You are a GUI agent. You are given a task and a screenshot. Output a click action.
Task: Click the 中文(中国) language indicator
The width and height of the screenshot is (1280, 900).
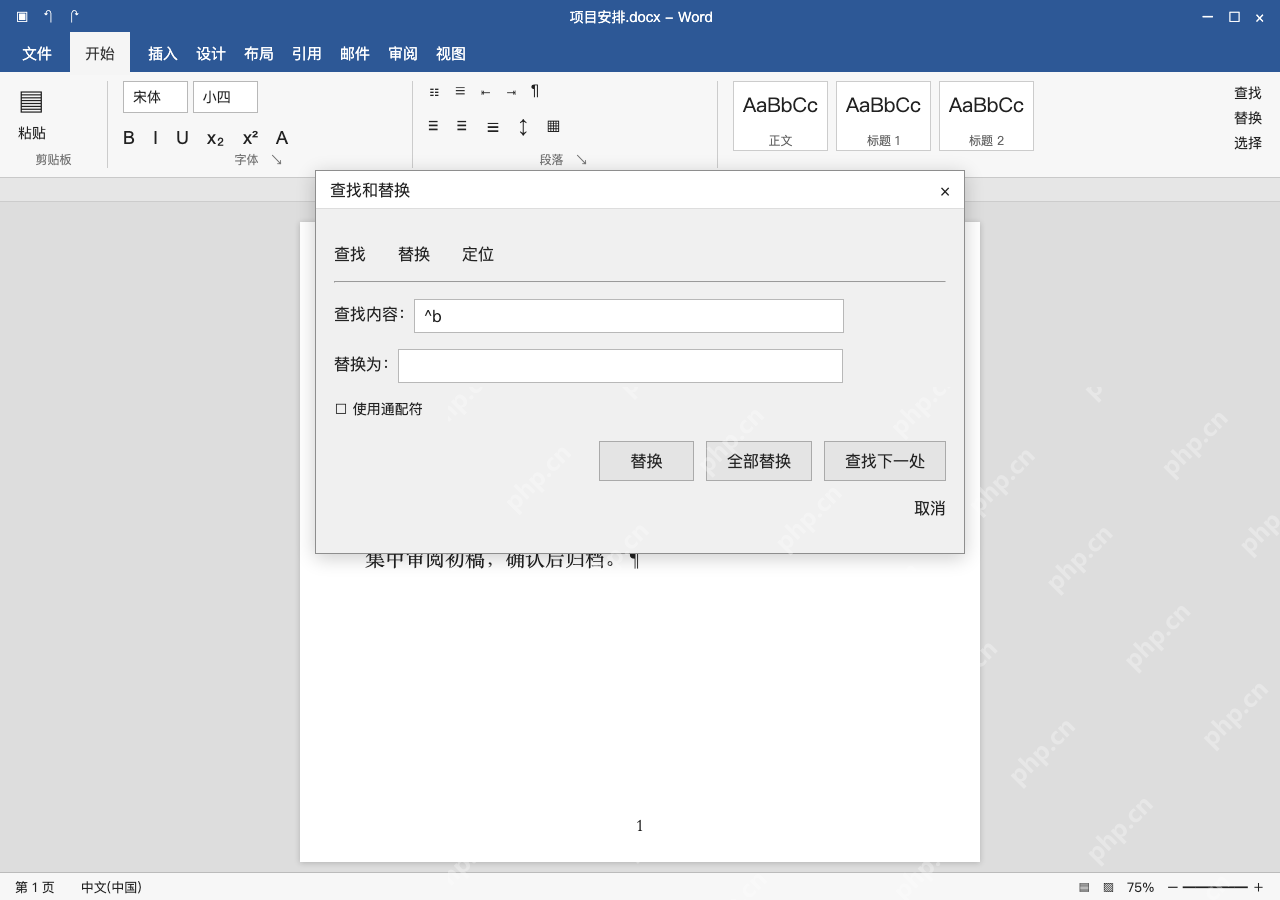(x=111, y=887)
